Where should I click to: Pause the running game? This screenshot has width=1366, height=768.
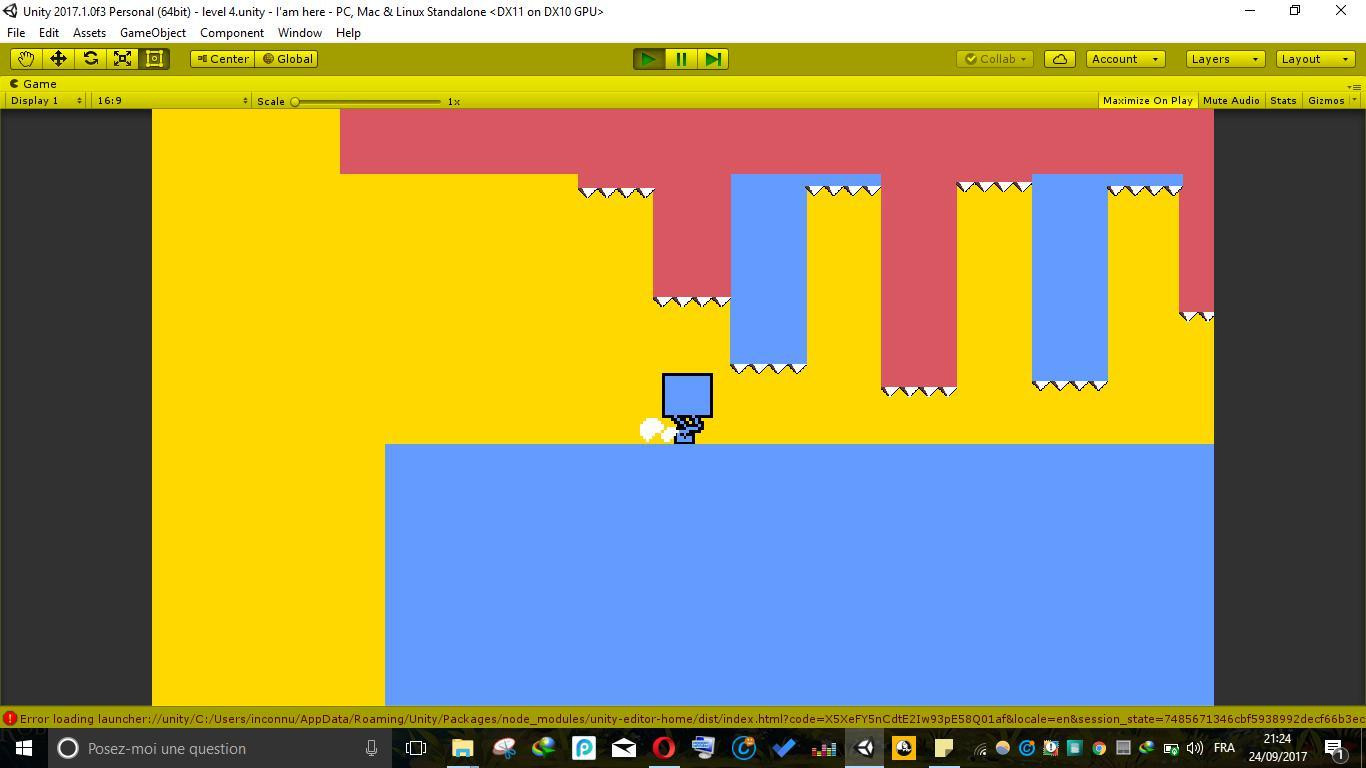point(681,59)
